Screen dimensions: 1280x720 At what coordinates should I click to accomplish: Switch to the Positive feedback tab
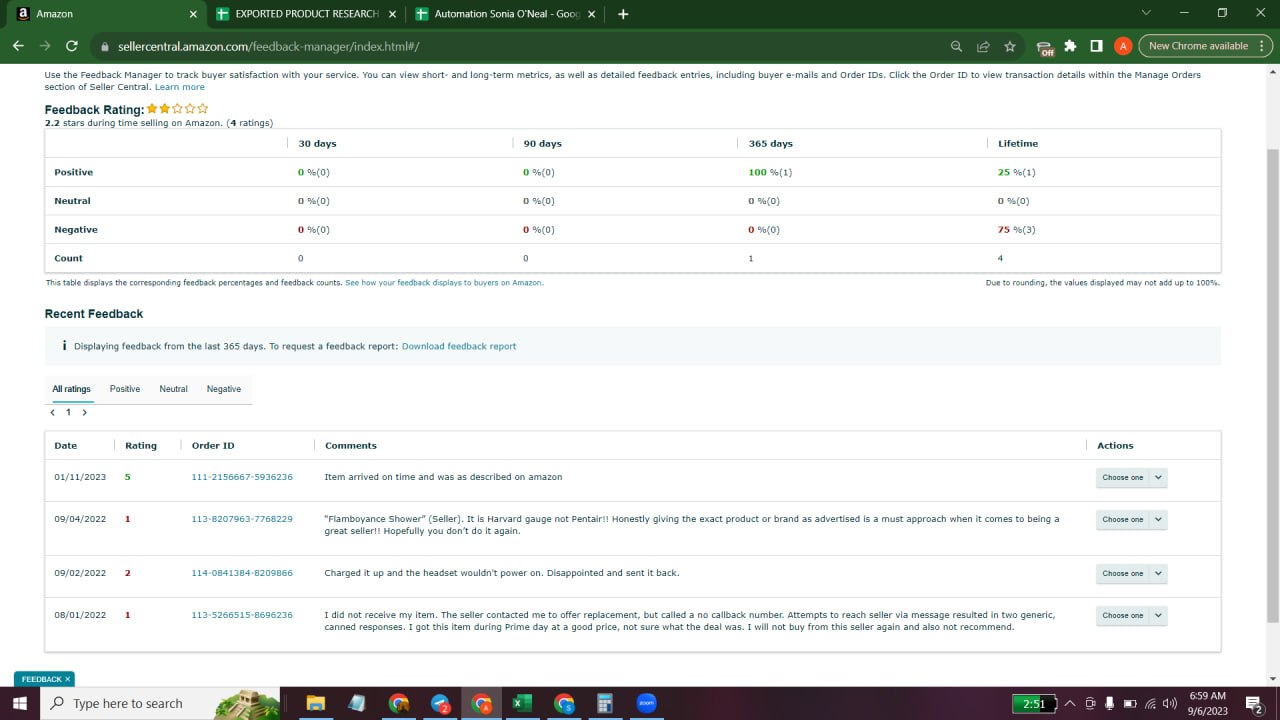(x=125, y=389)
